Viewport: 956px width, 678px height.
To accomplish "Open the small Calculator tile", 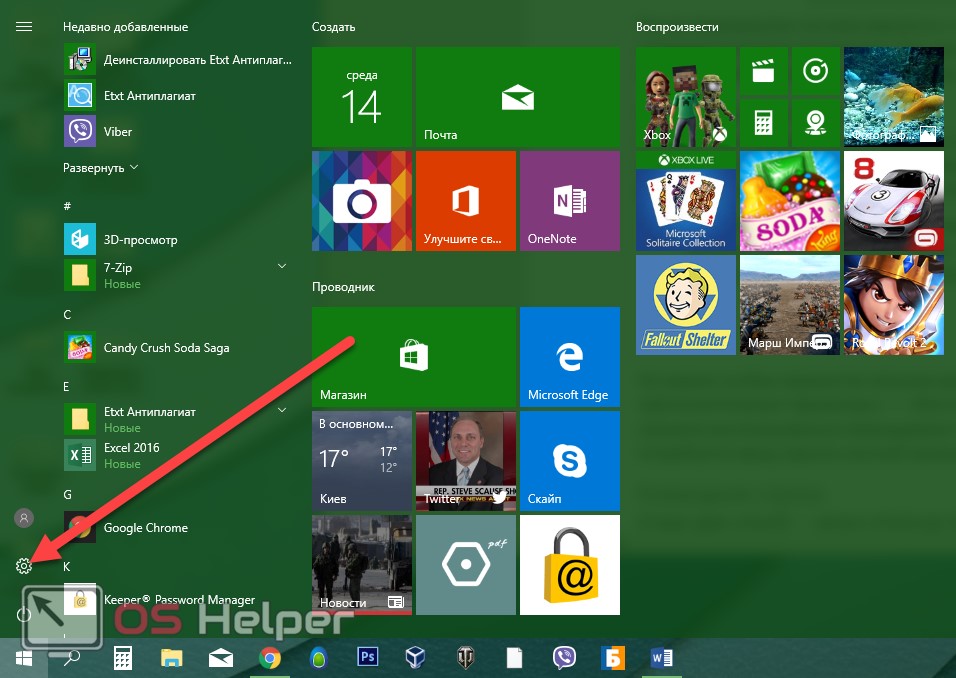I will (763, 122).
